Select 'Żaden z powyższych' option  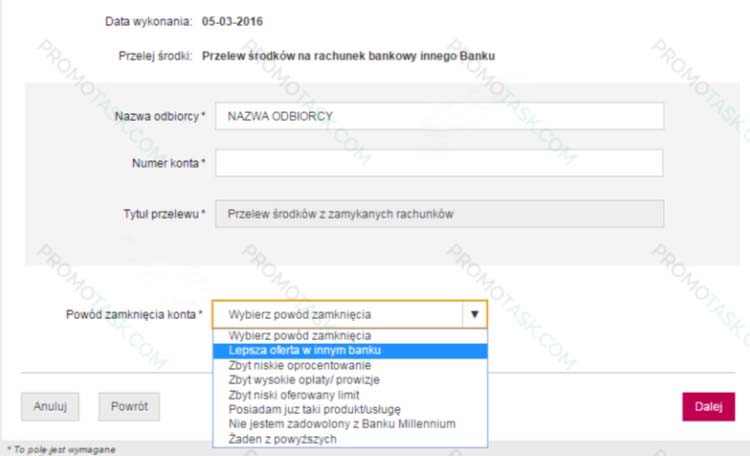click(x=350, y=439)
